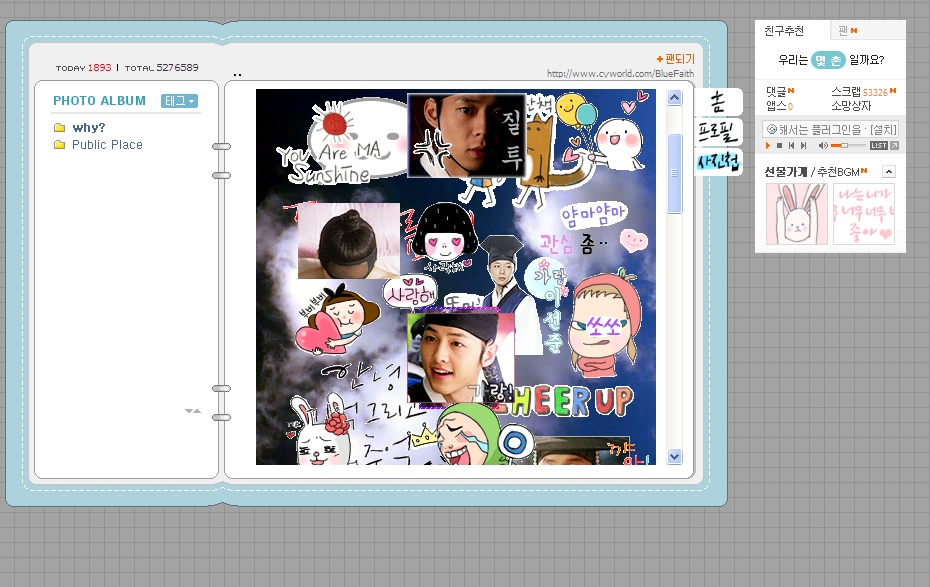
Task: Open the 'Public Place' album folder
Action: click(107, 145)
